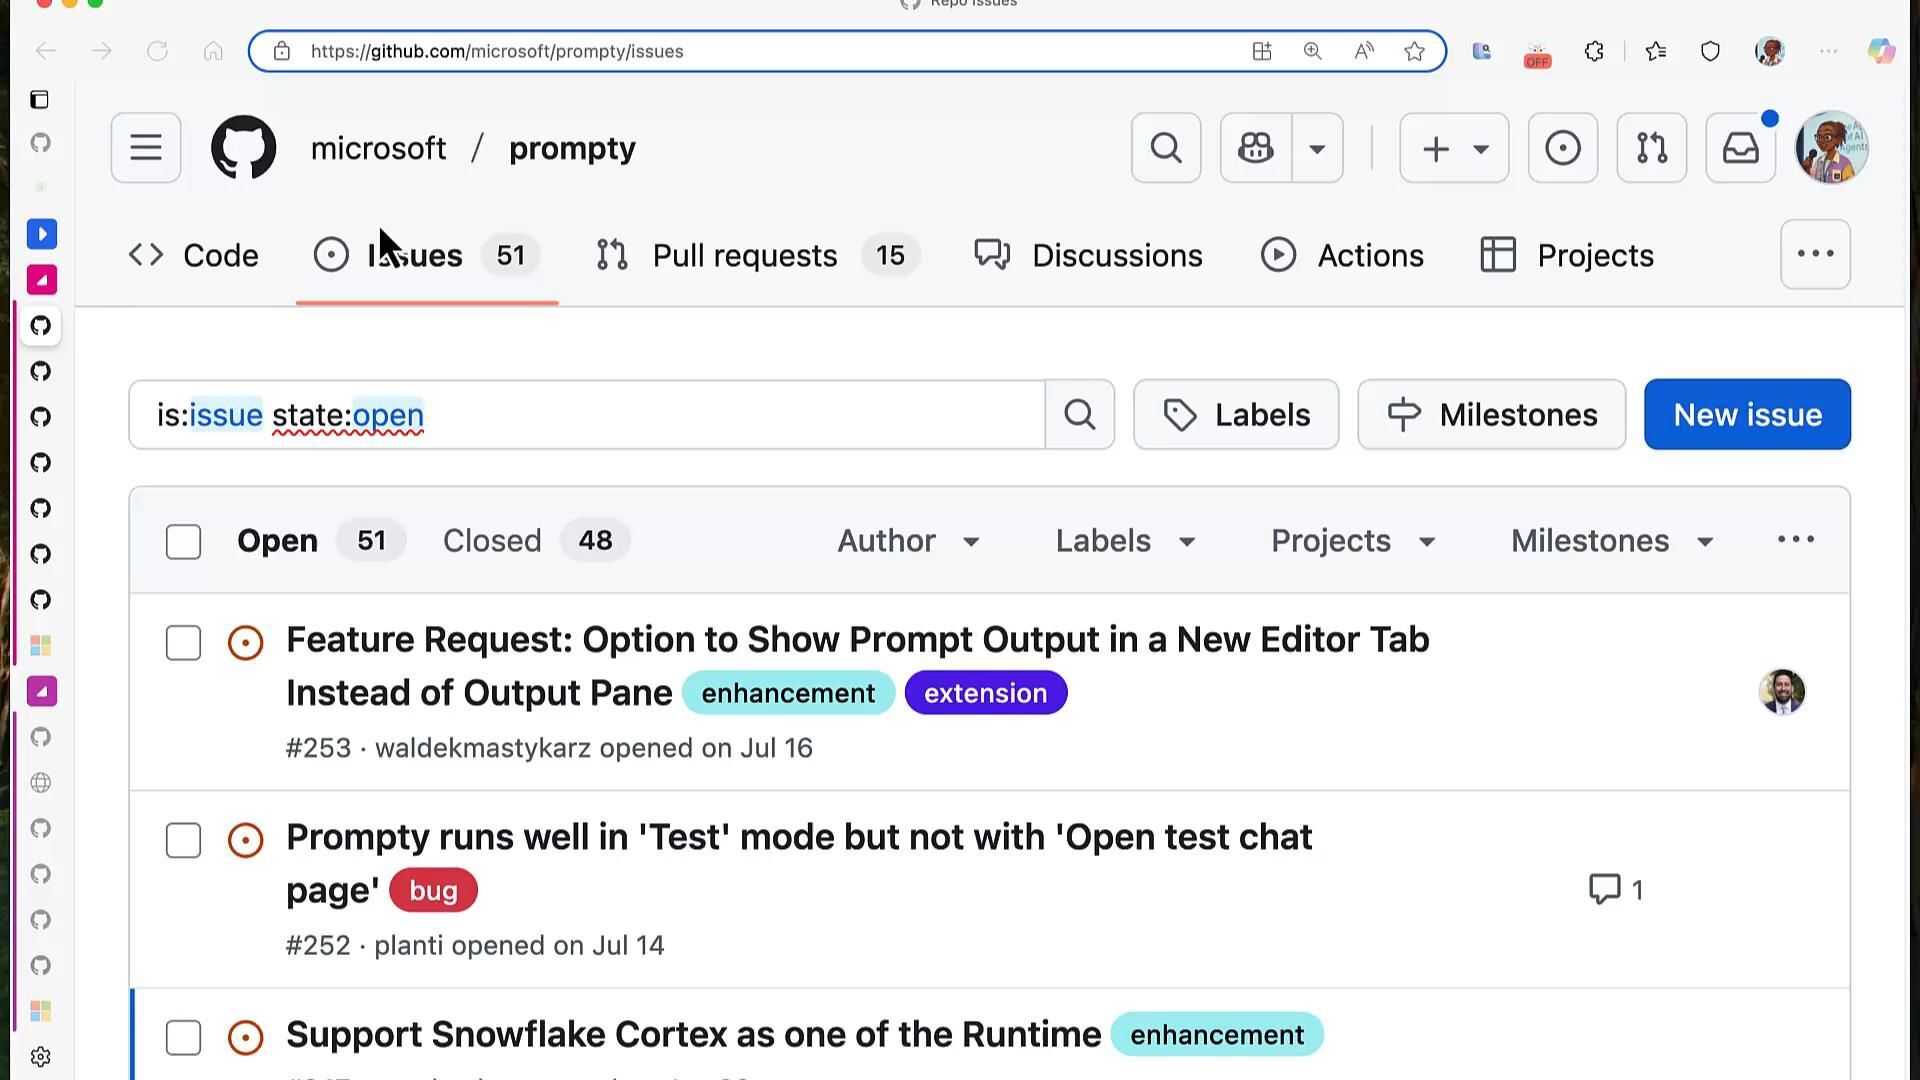
Task: Open the Copilot chat icon
Action: (x=1256, y=148)
